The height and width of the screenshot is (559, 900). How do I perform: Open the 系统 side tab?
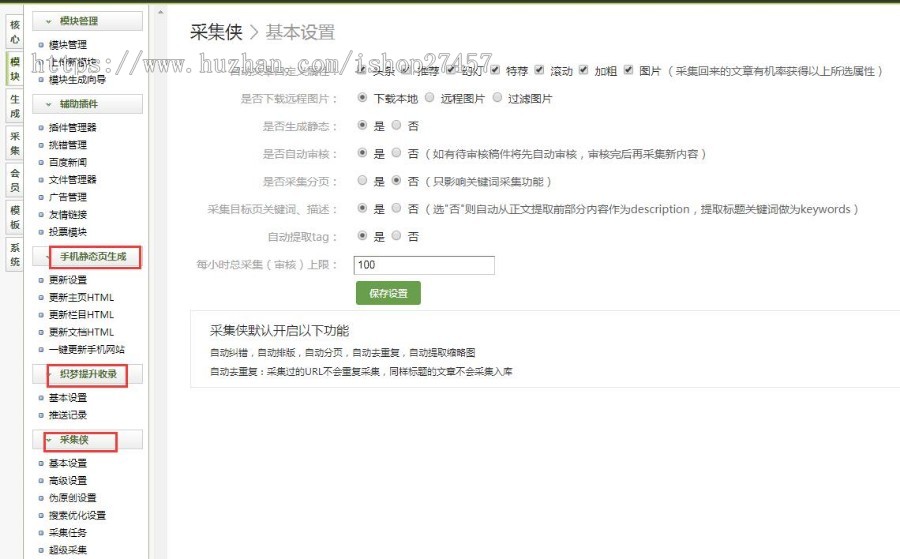point(14,255)
